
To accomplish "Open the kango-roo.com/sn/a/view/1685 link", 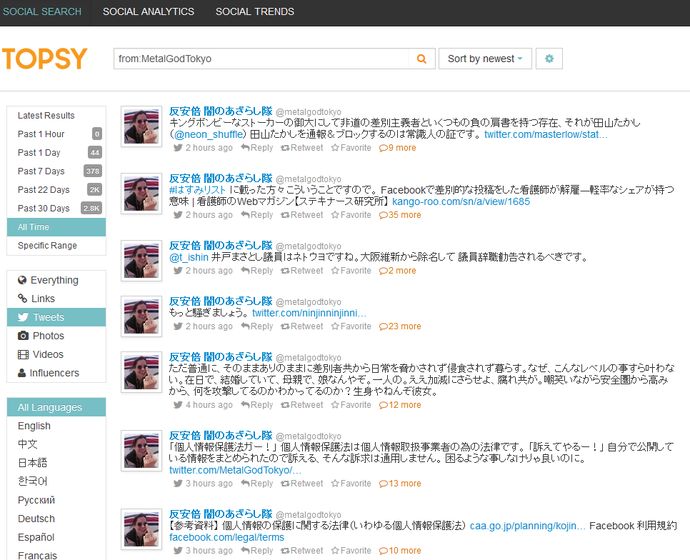I will (x=461, y=201).
